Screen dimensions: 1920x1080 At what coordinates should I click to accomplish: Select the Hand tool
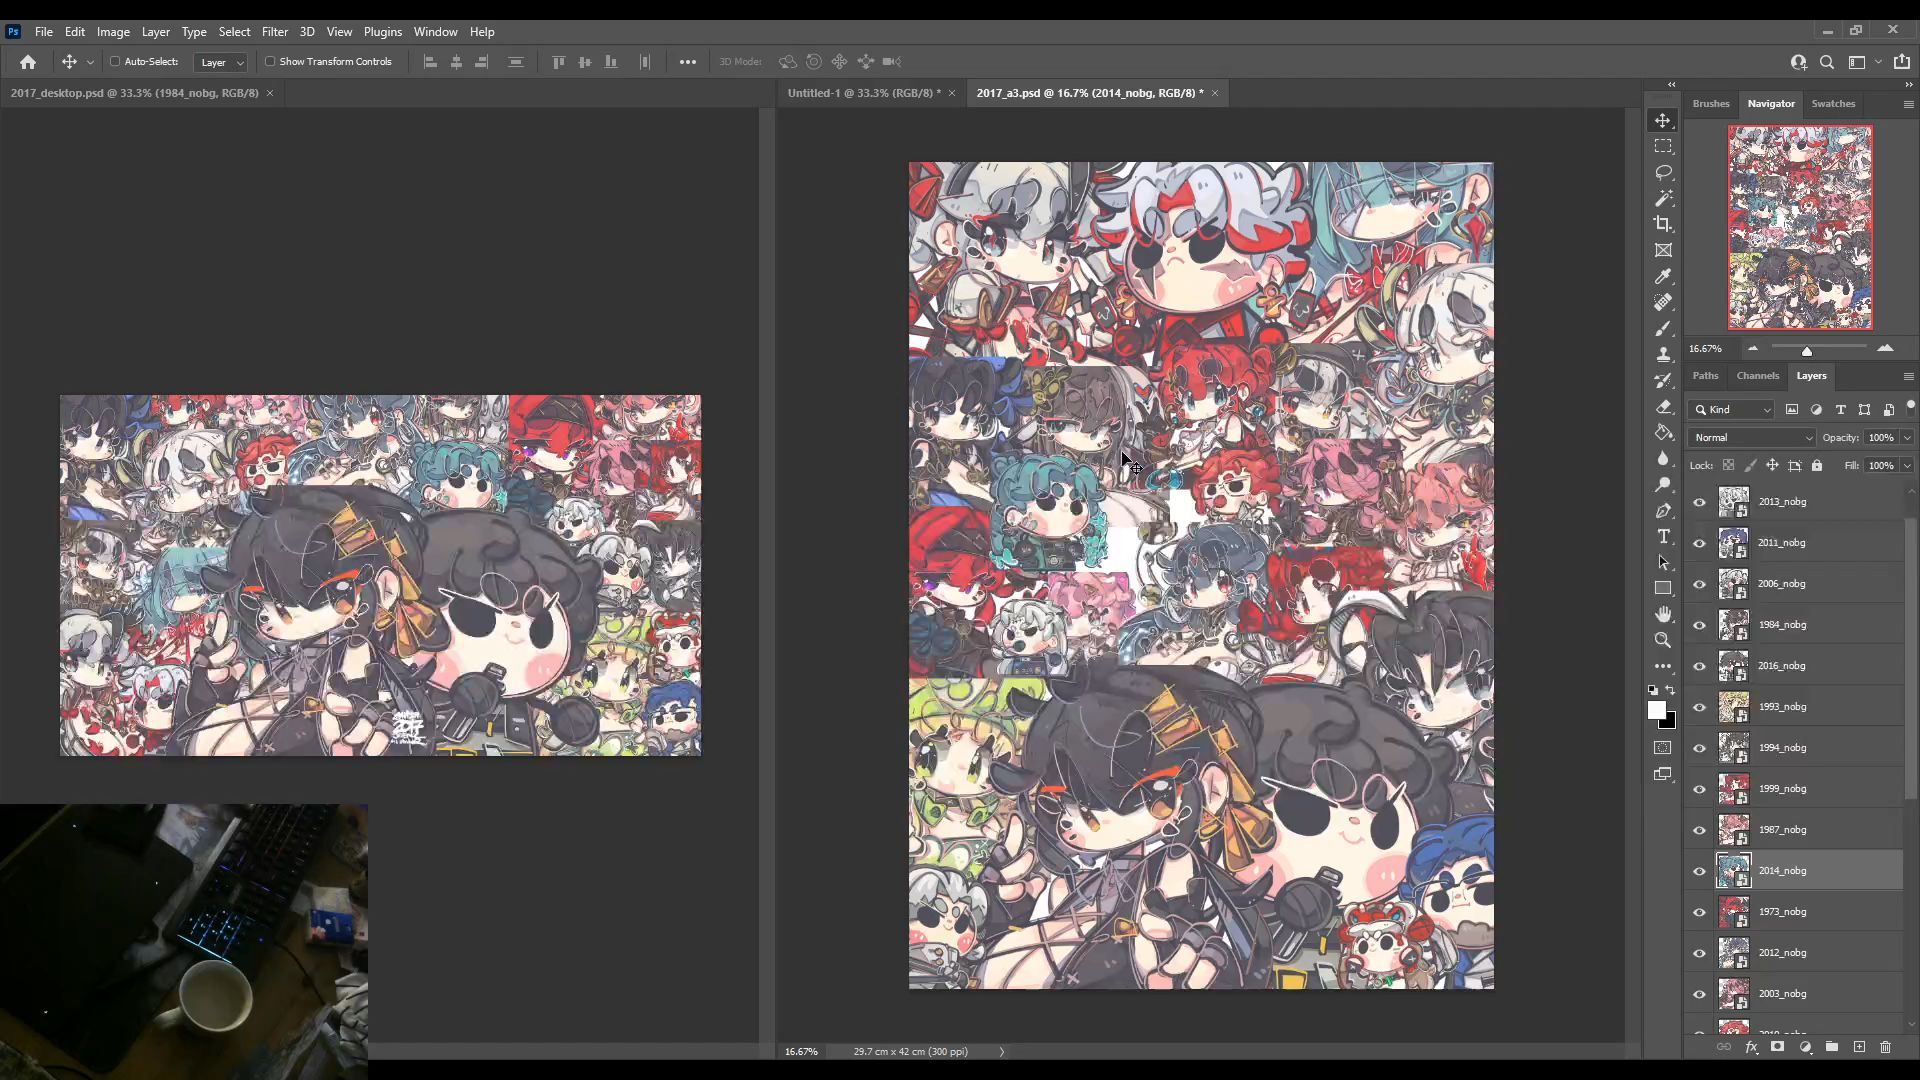click(x=1663, y=614)
